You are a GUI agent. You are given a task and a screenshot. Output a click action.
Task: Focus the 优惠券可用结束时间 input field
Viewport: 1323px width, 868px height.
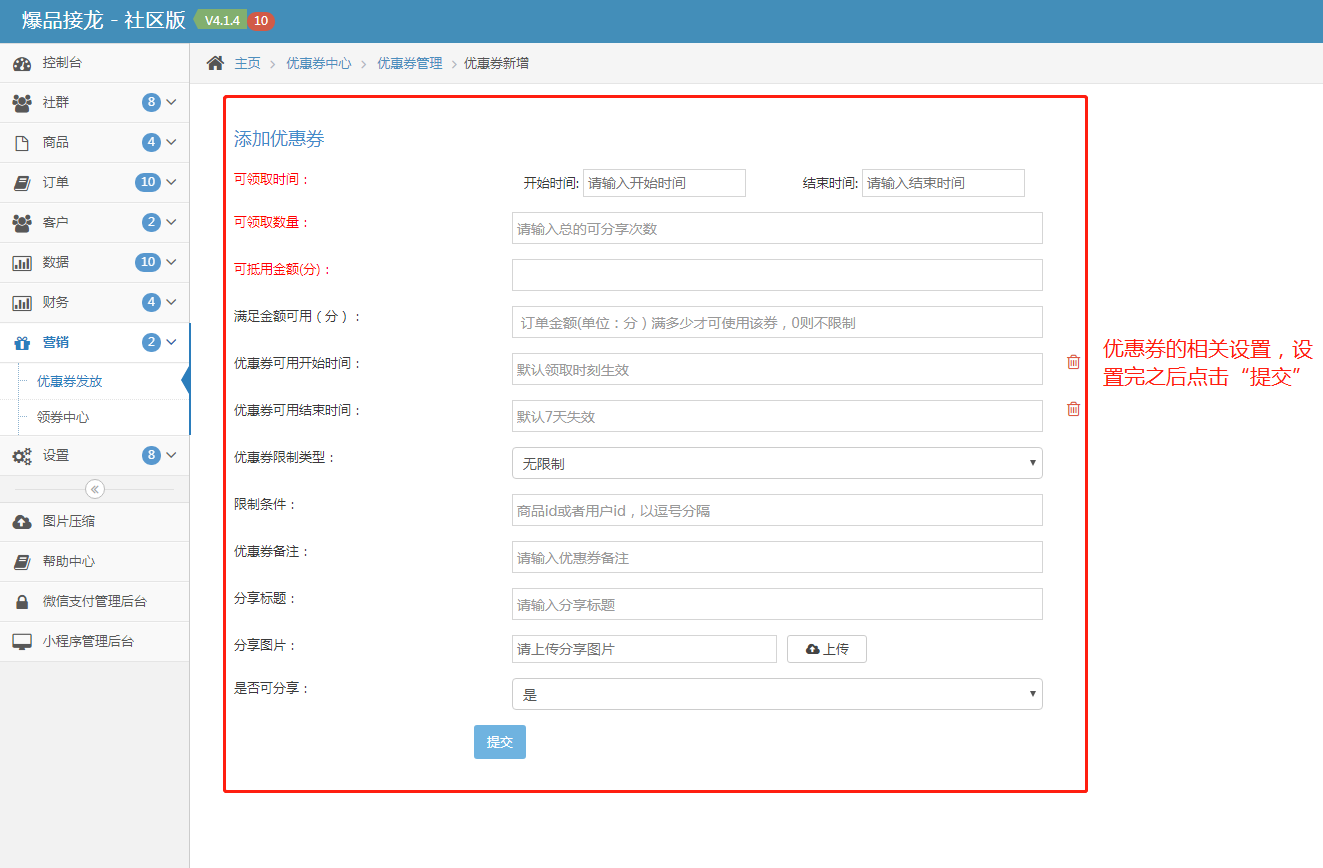[777, 416]
